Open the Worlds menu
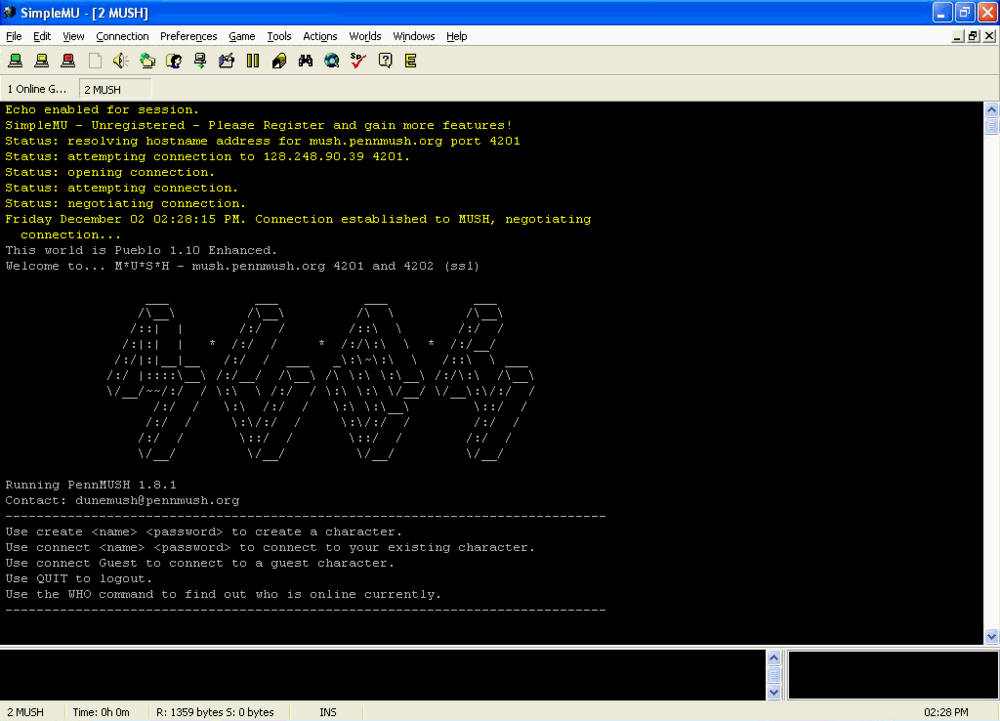Viewport: 1000px width, 721px height. (365, 36)
